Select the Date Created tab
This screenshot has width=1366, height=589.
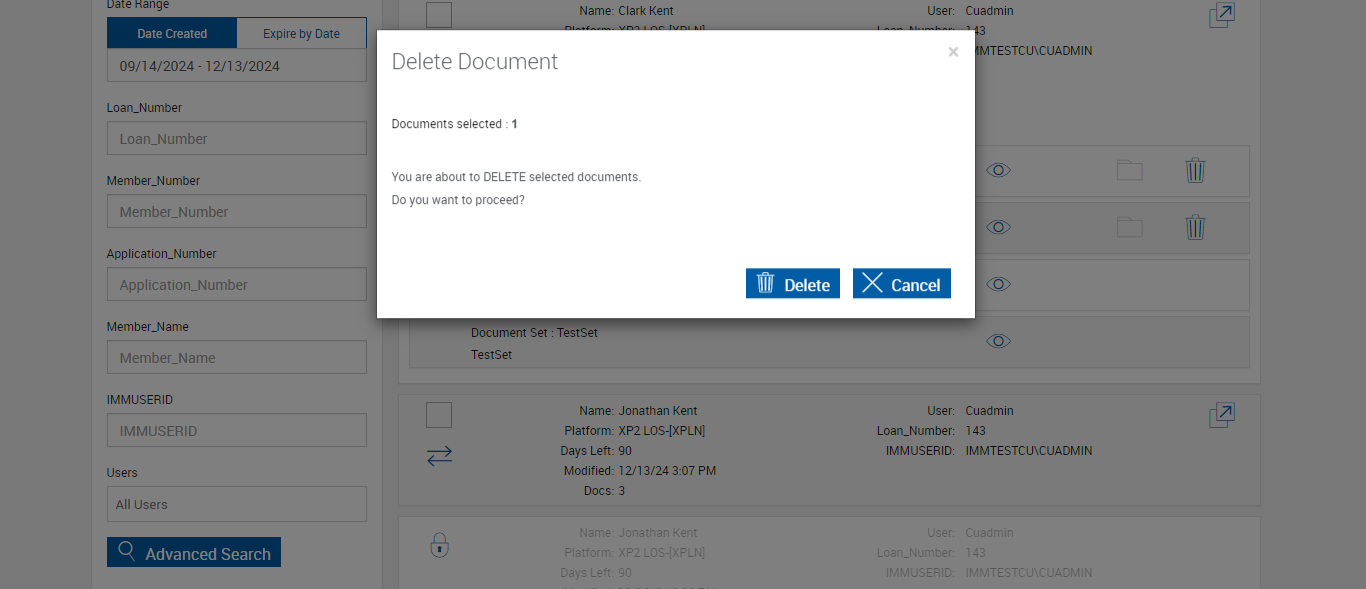[x=172, y=34]
